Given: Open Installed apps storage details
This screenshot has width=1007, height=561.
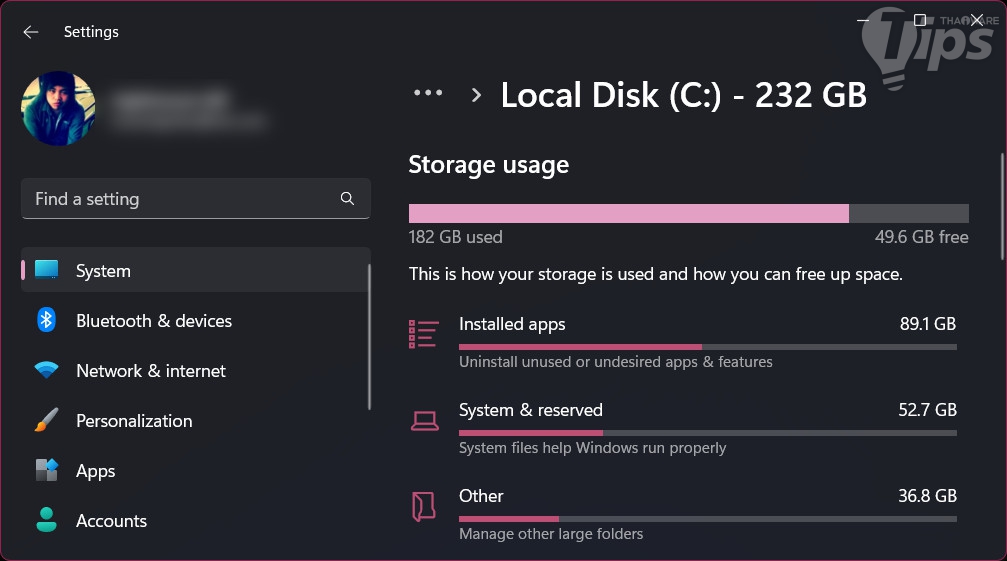Looking at the screenshot, I should [x=706, y=338].
